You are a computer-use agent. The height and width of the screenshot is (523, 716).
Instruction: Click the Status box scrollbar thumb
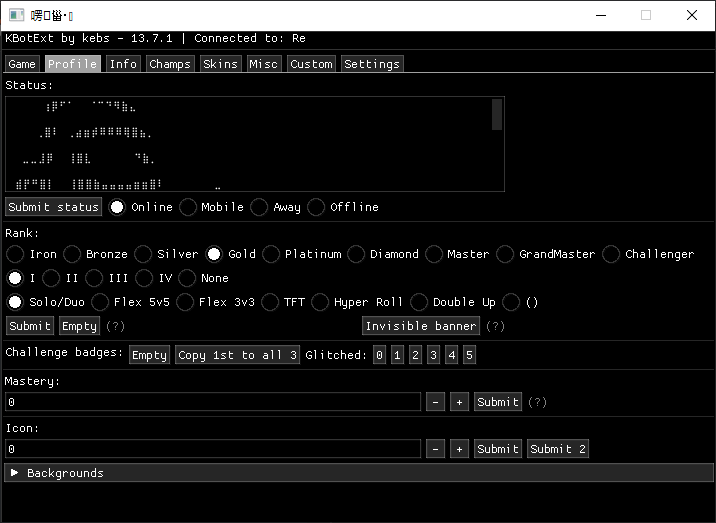coord(497,114)
